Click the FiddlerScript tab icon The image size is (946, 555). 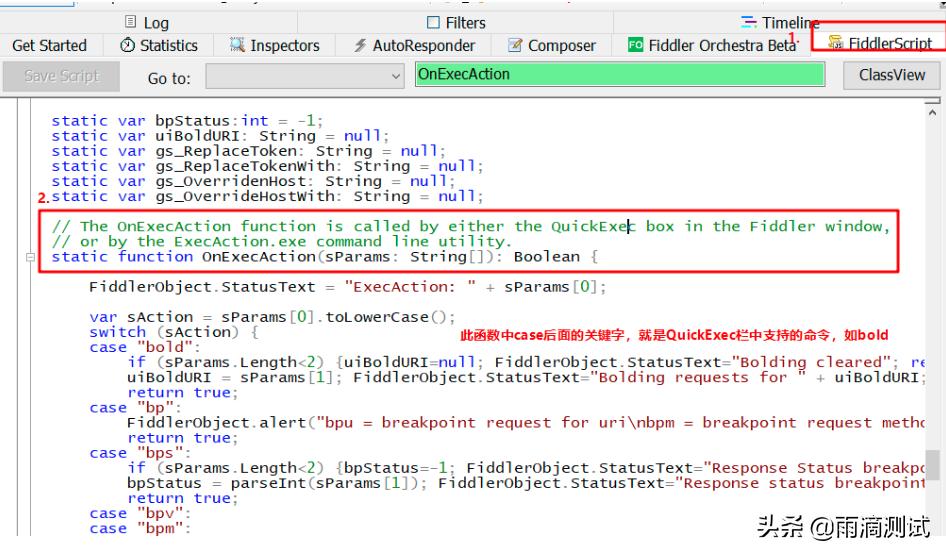835,44
